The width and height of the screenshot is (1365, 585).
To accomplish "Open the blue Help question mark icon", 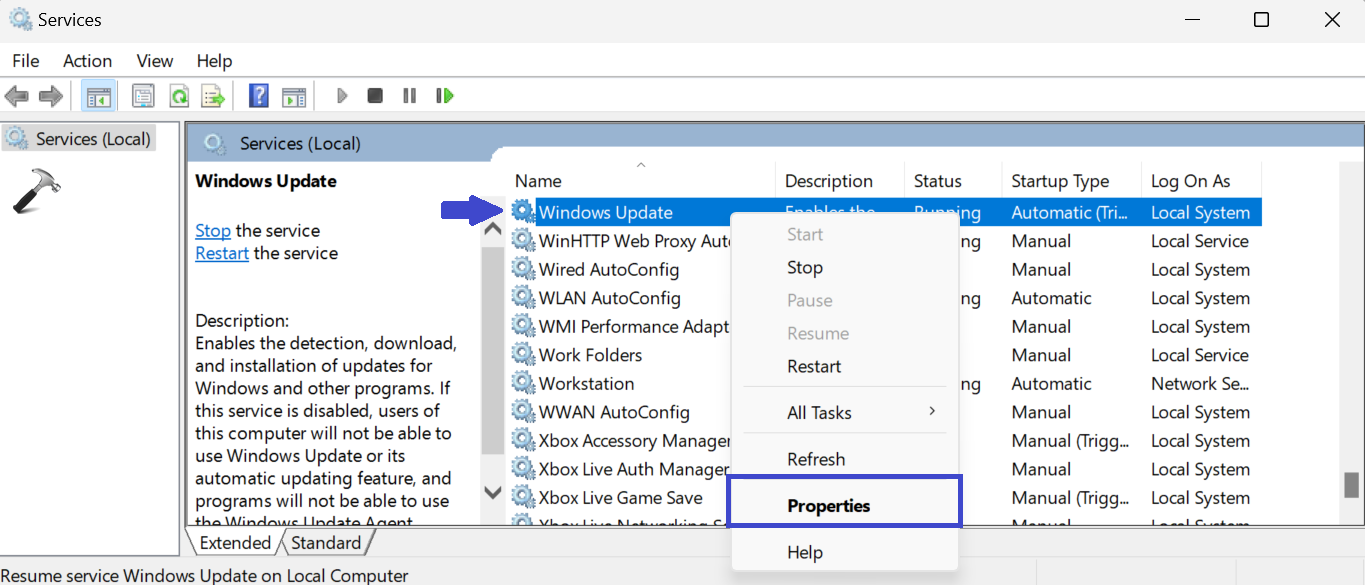I will tap(259, 96).
